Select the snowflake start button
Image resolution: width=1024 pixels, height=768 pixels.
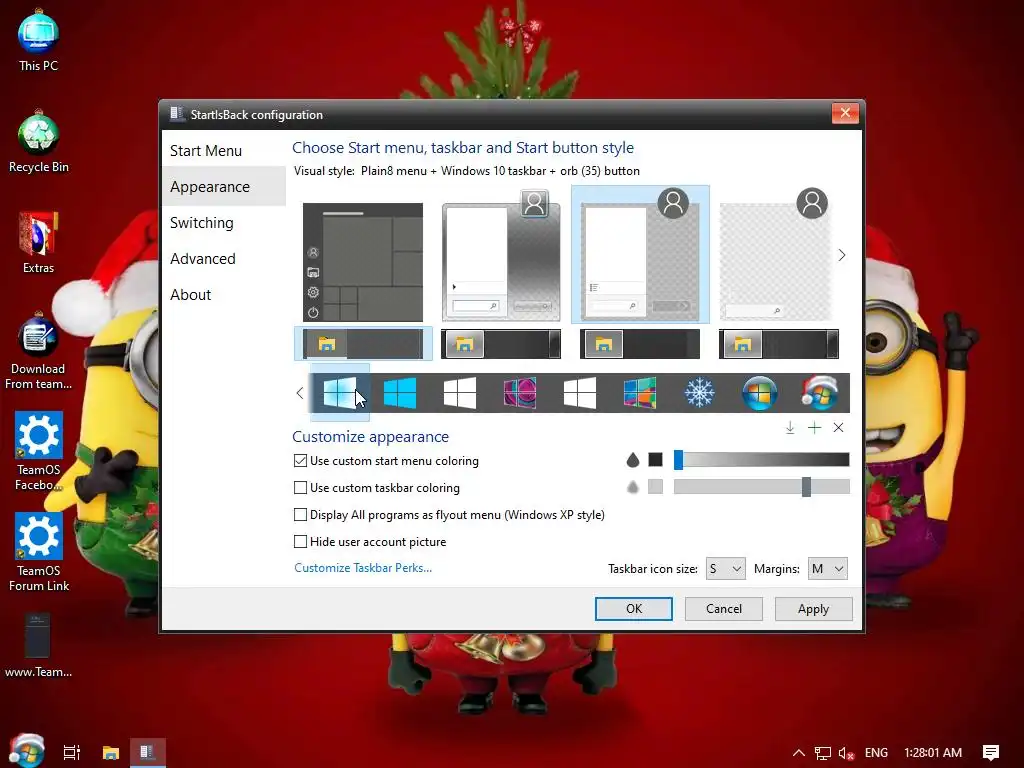(699, 393)
